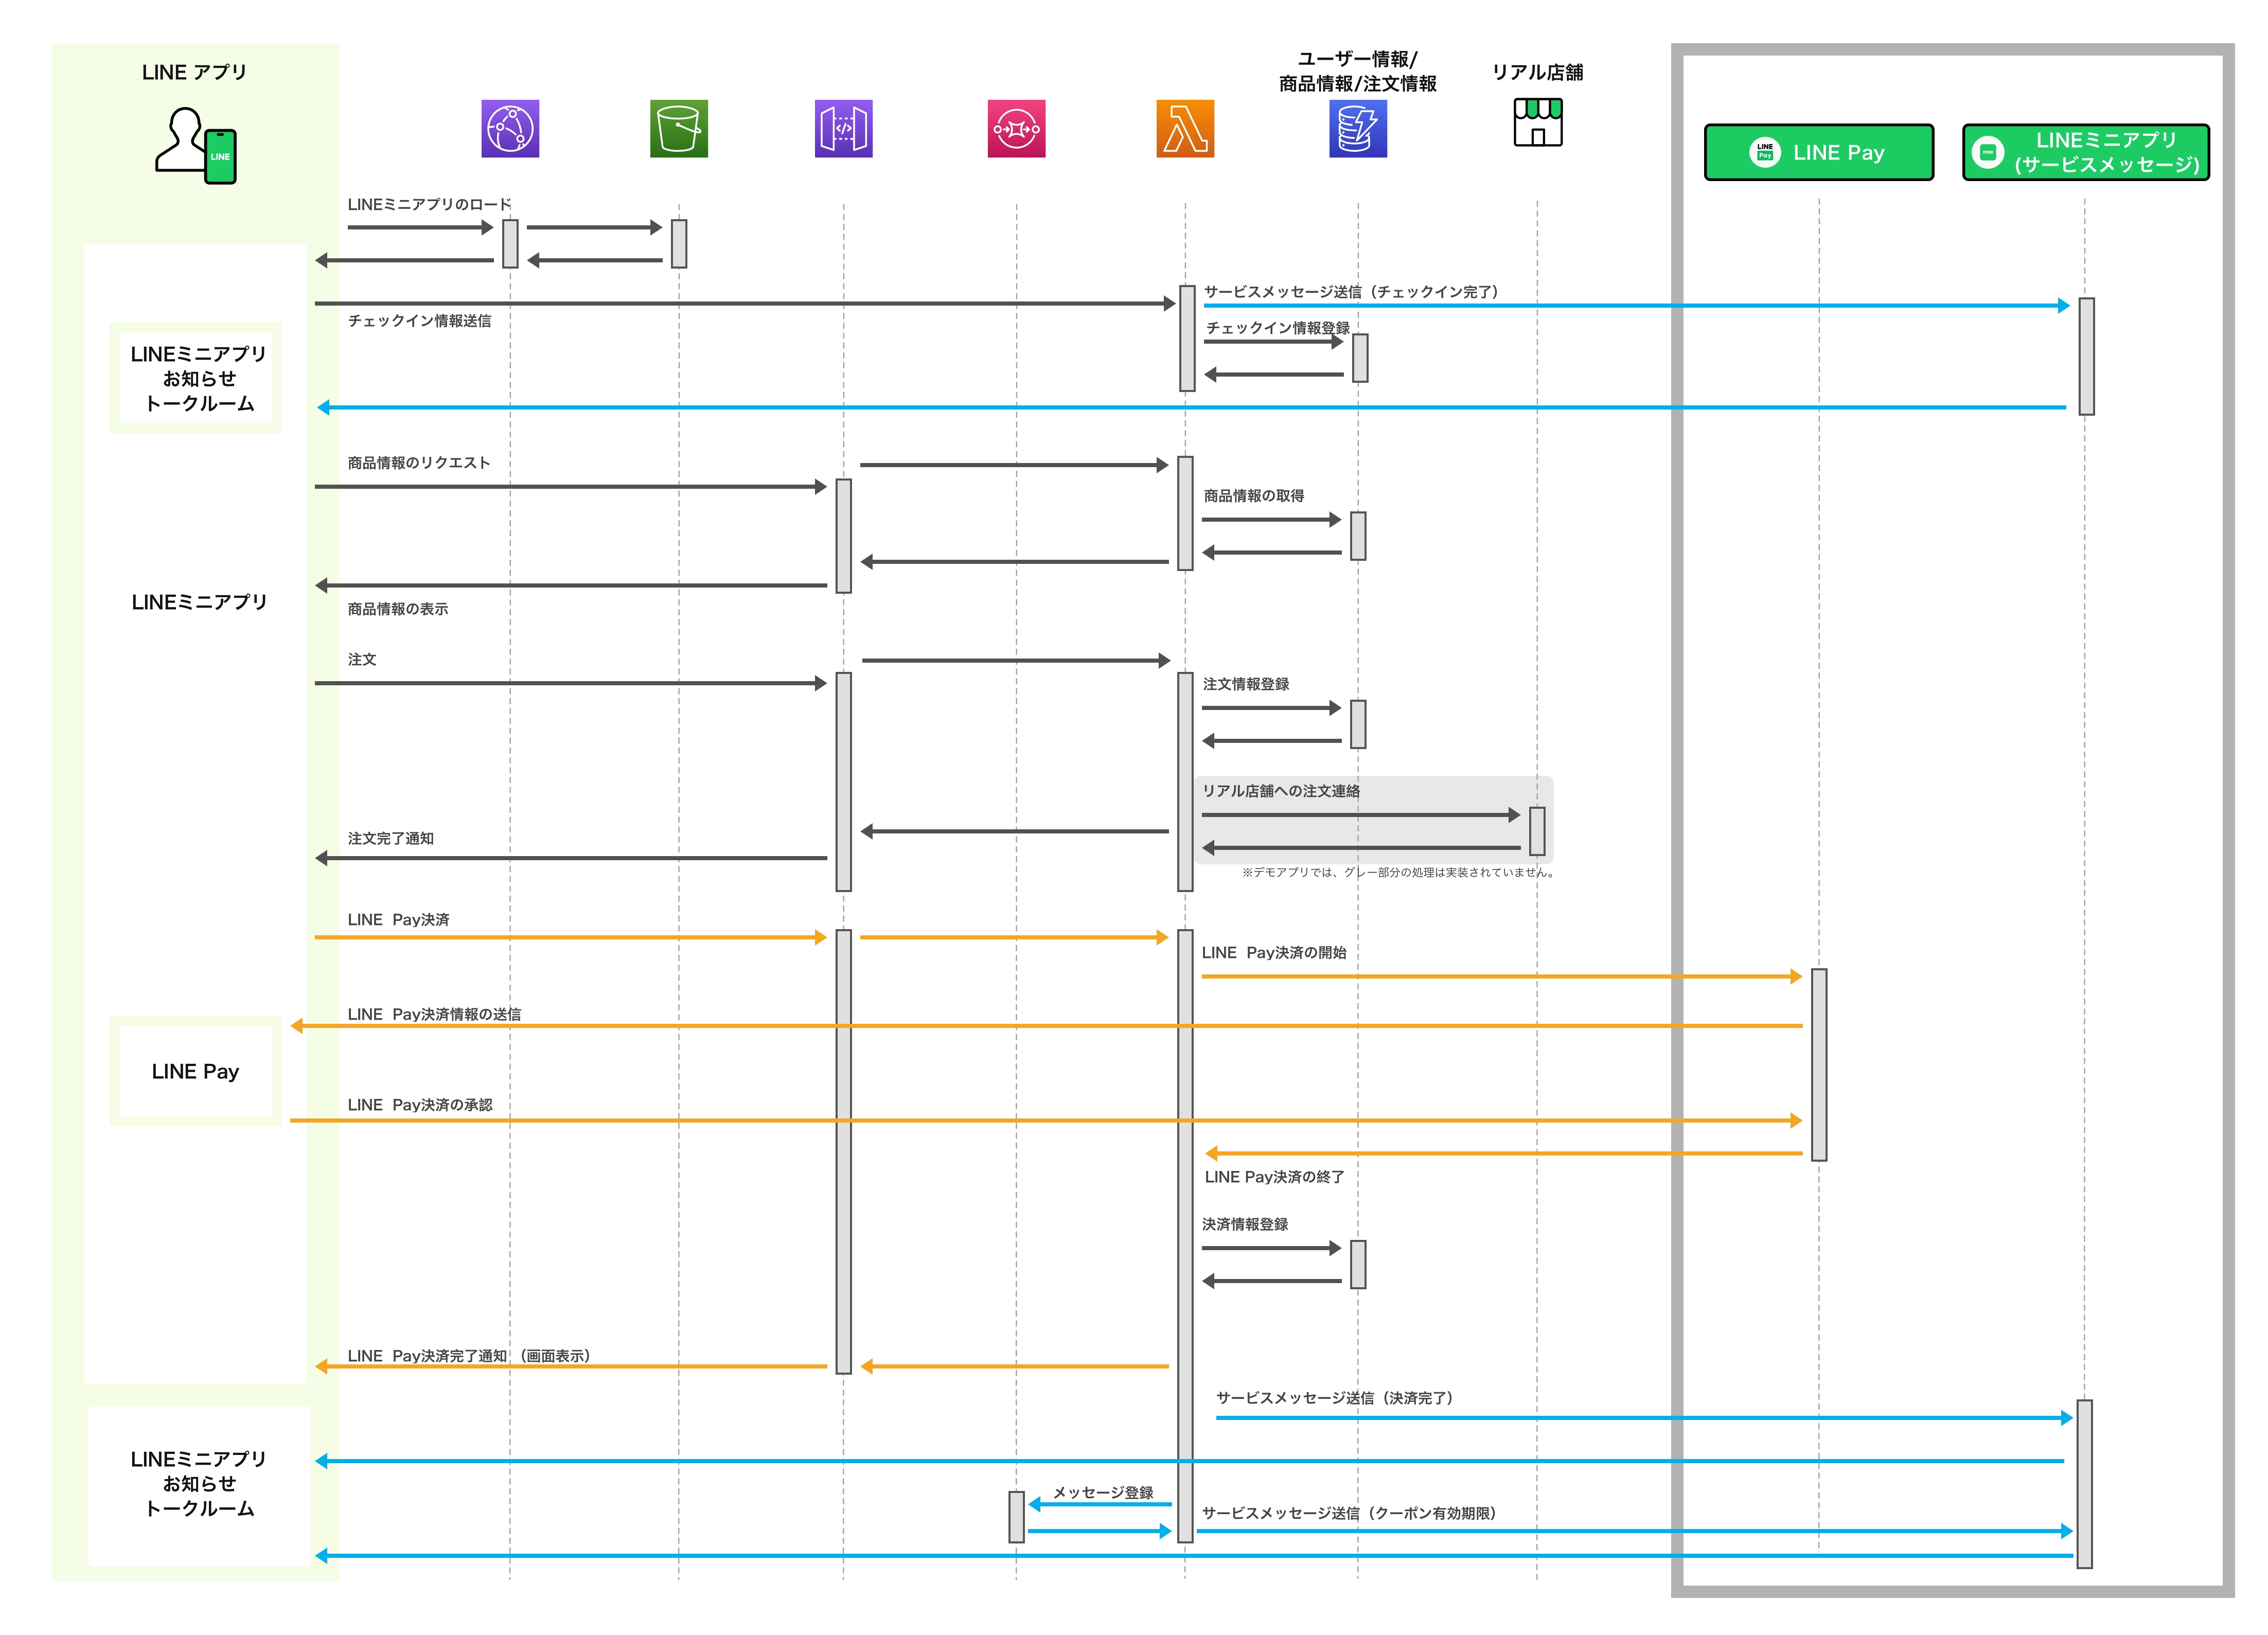The image size is (2268, 1635).
Task: Click the サービスメッセージ送信（決済完了） label
Action: (1334, 1398)
